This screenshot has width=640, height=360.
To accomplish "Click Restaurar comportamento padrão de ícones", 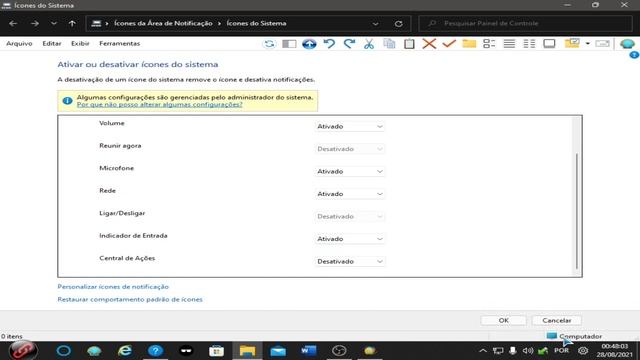I will tap(130, 299).
